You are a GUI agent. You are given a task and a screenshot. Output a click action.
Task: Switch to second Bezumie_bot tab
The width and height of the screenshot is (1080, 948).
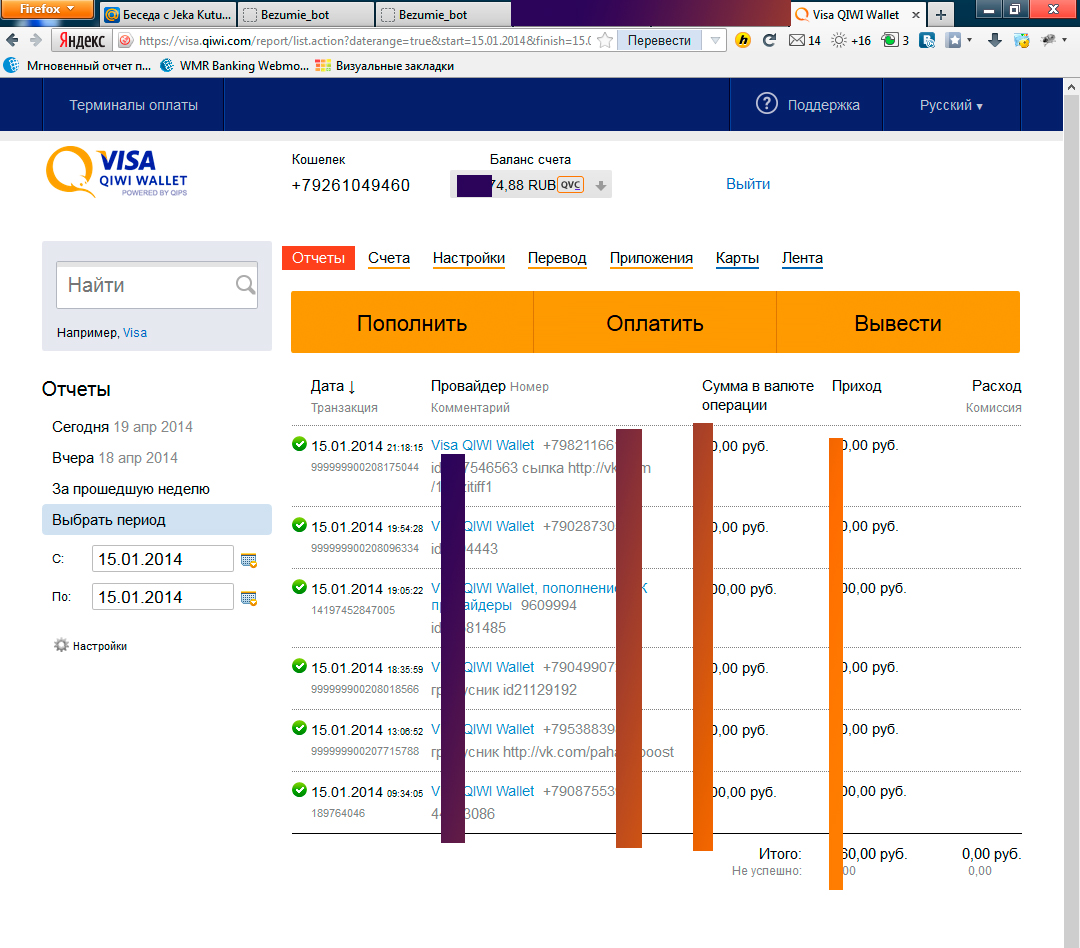[444, 14]
